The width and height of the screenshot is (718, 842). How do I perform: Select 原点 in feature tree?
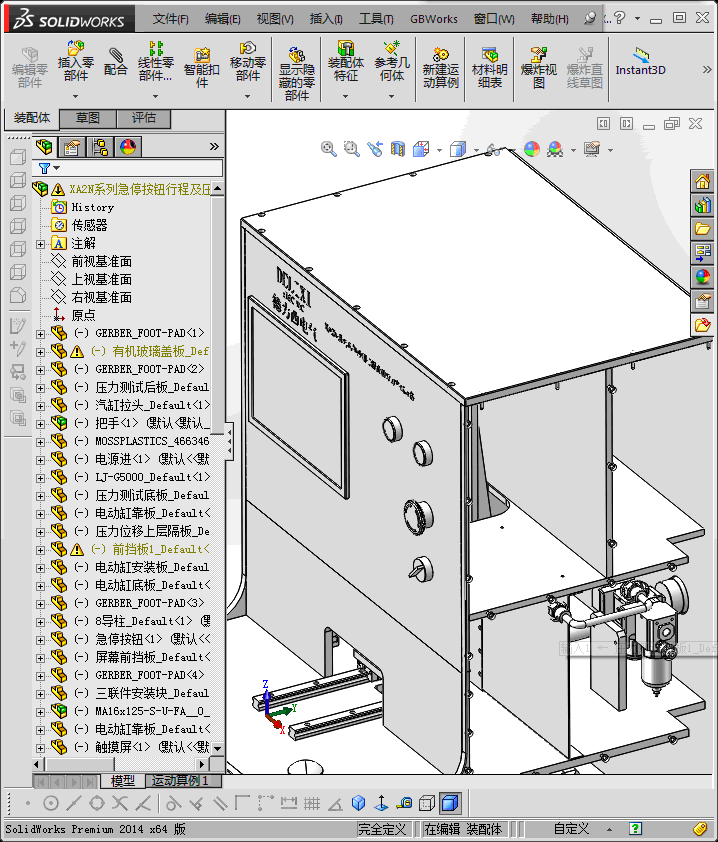83,315
